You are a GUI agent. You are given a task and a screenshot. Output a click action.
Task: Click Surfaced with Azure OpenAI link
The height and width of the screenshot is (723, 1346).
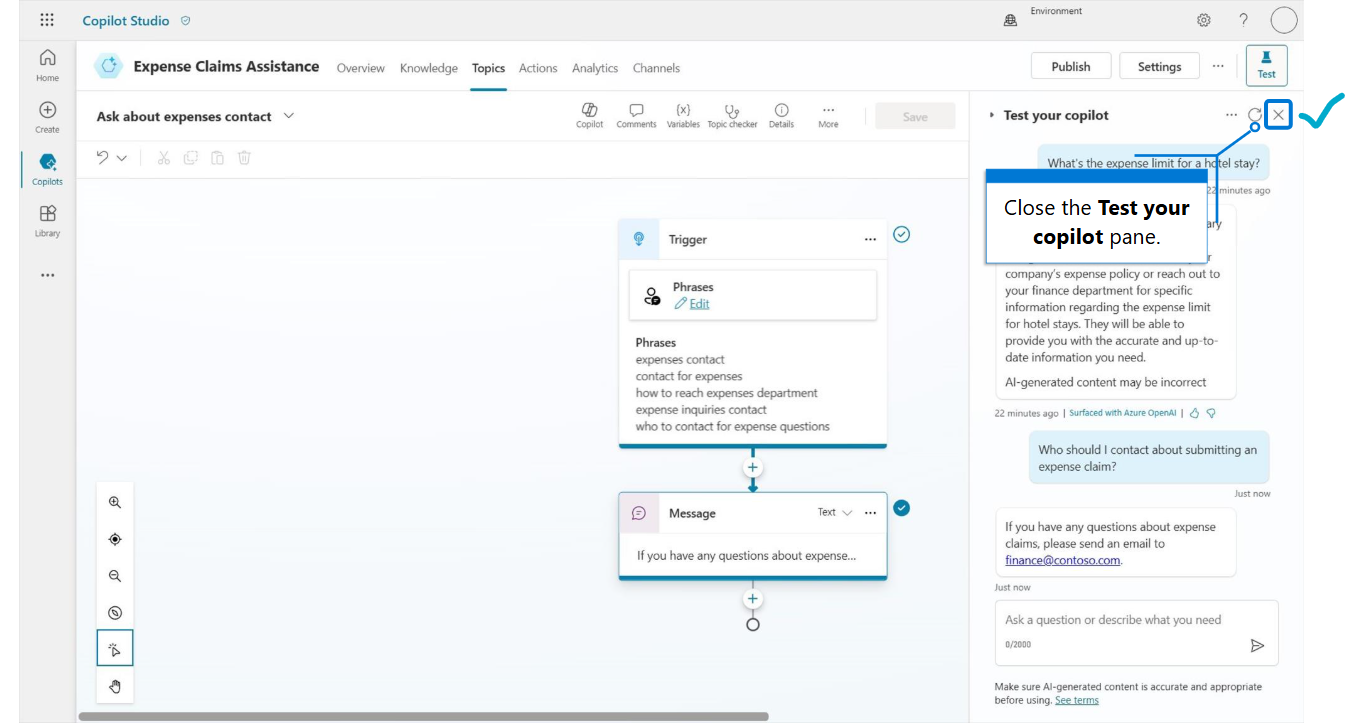point(1123,413)
